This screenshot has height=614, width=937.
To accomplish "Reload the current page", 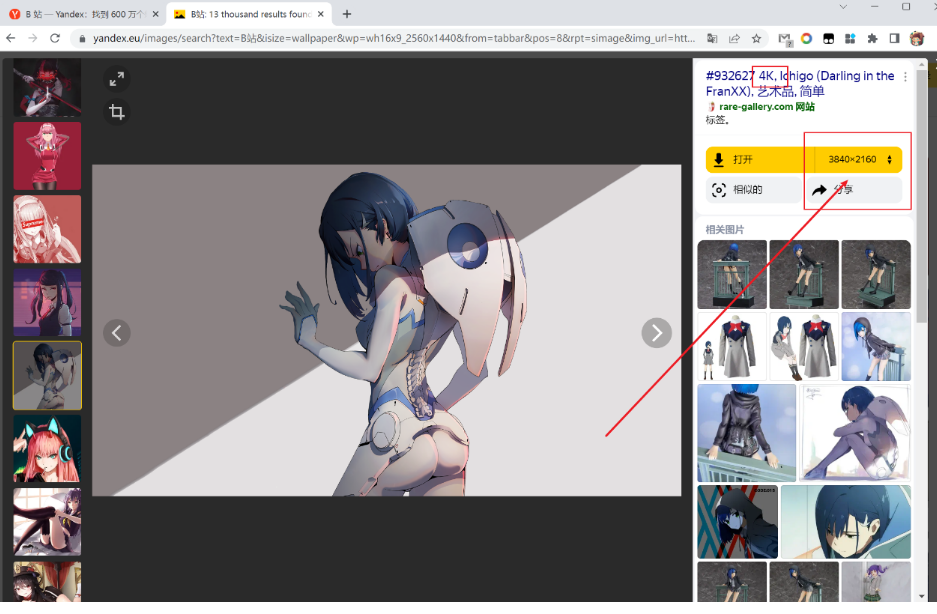I will pyautogui.click(x=55, y=38).
